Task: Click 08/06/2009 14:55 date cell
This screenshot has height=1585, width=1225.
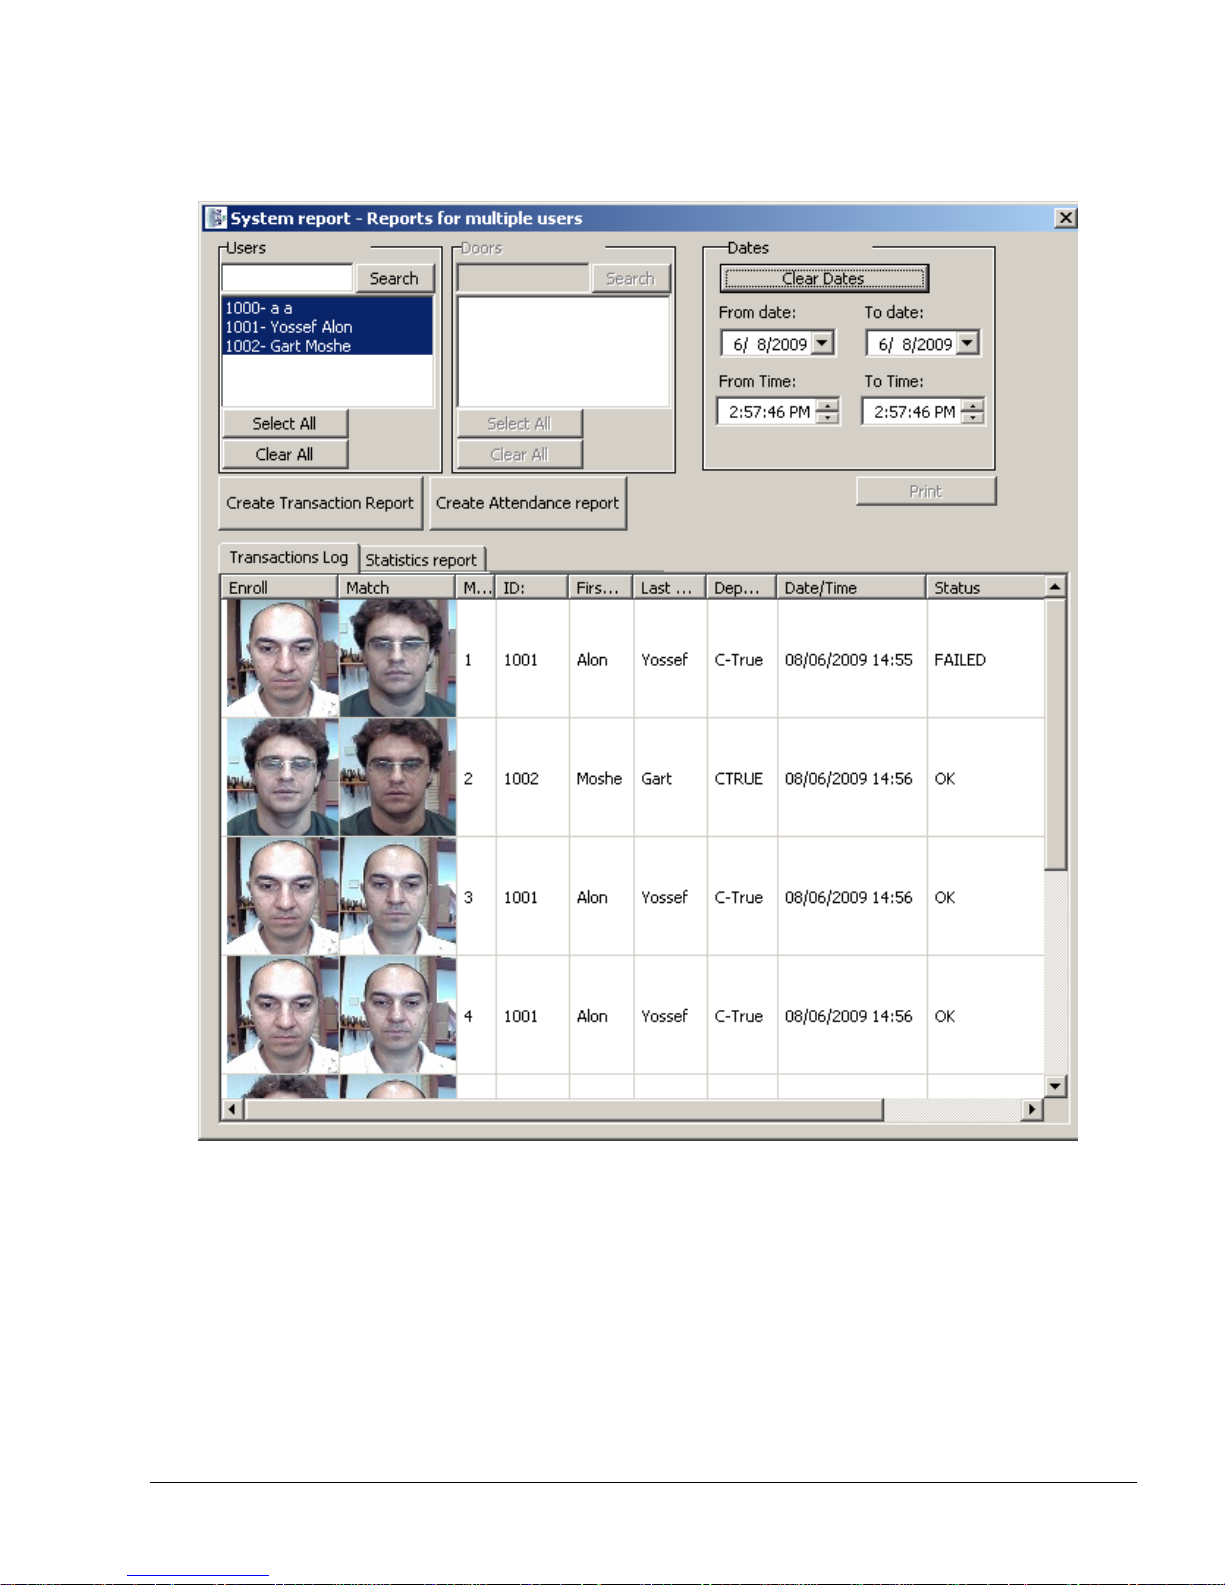Action: click(849, 660)
